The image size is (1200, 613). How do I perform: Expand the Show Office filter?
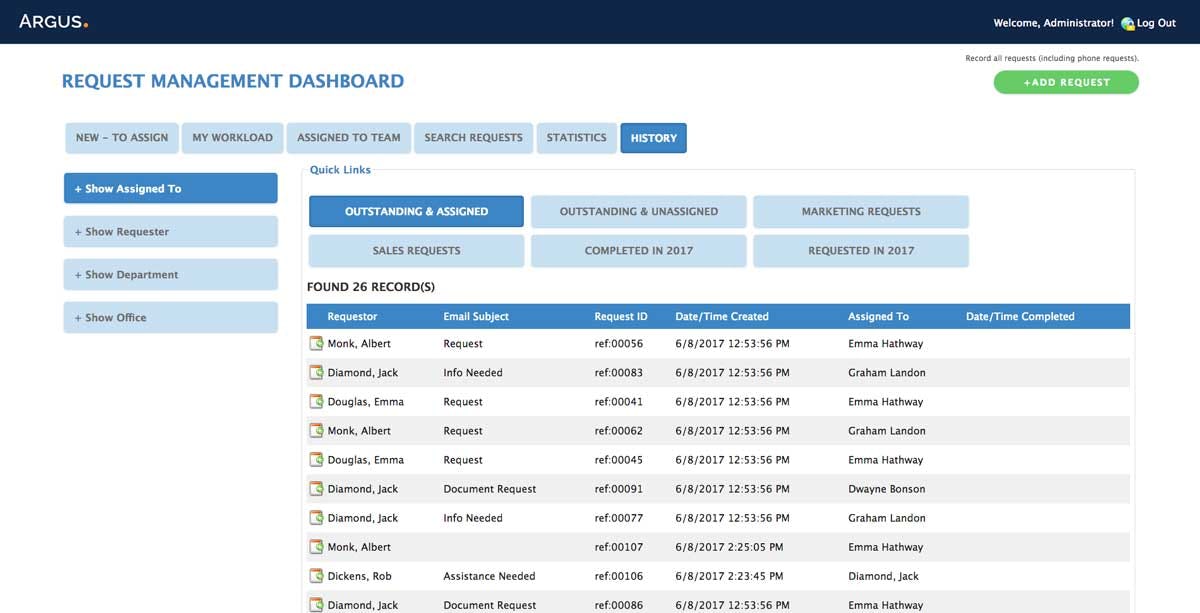(170, 317)
